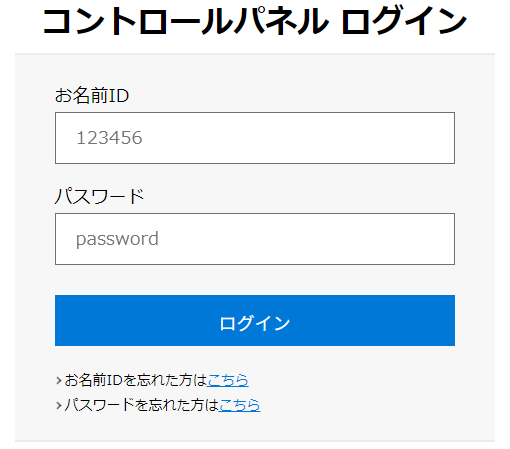510x449 pixels.
Task: Click the gray panel area below the forgot links
Action: coord(255,427)
